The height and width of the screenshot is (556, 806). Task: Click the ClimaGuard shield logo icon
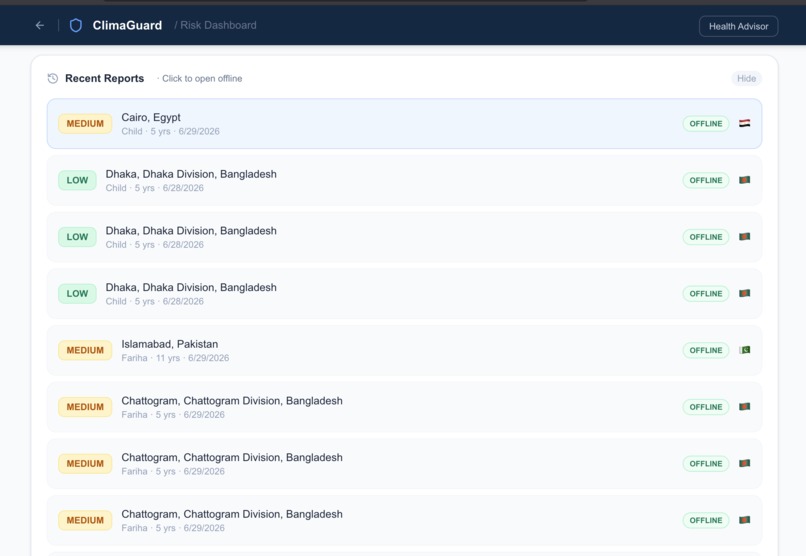[76, 25]
